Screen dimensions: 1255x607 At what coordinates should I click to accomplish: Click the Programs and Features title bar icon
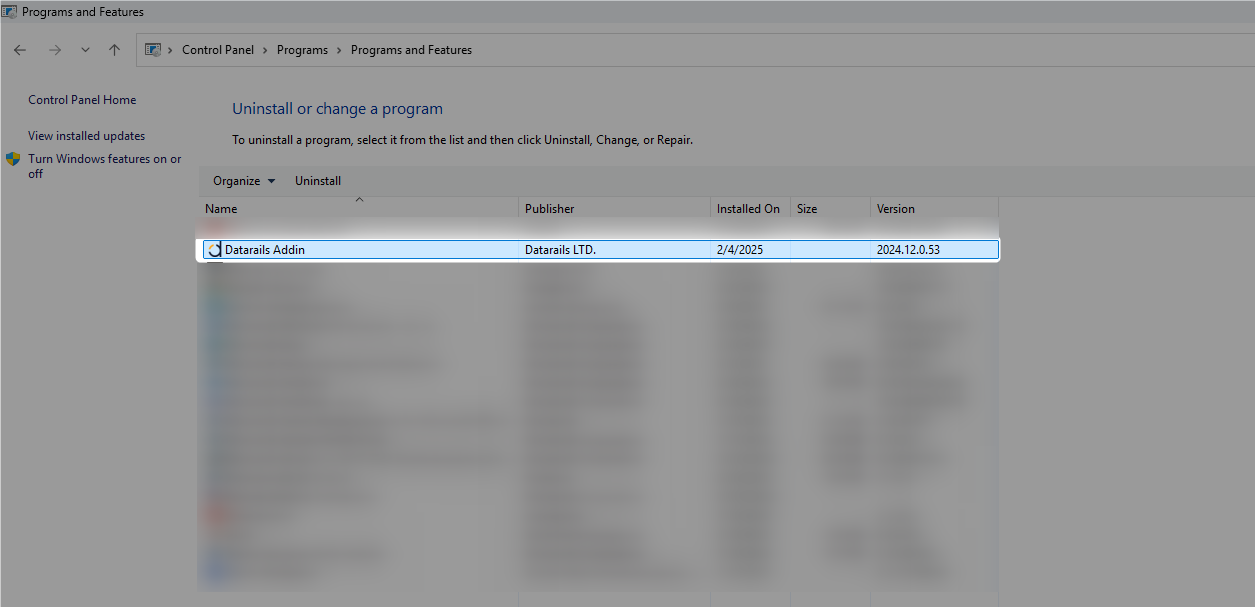coord(10,12)
